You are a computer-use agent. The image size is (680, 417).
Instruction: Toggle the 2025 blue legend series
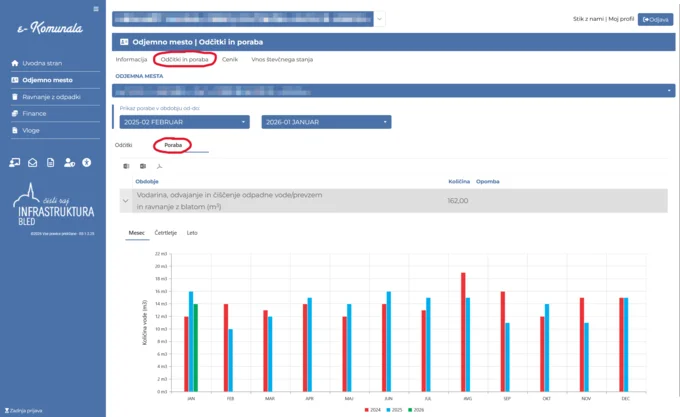(396, 410)
